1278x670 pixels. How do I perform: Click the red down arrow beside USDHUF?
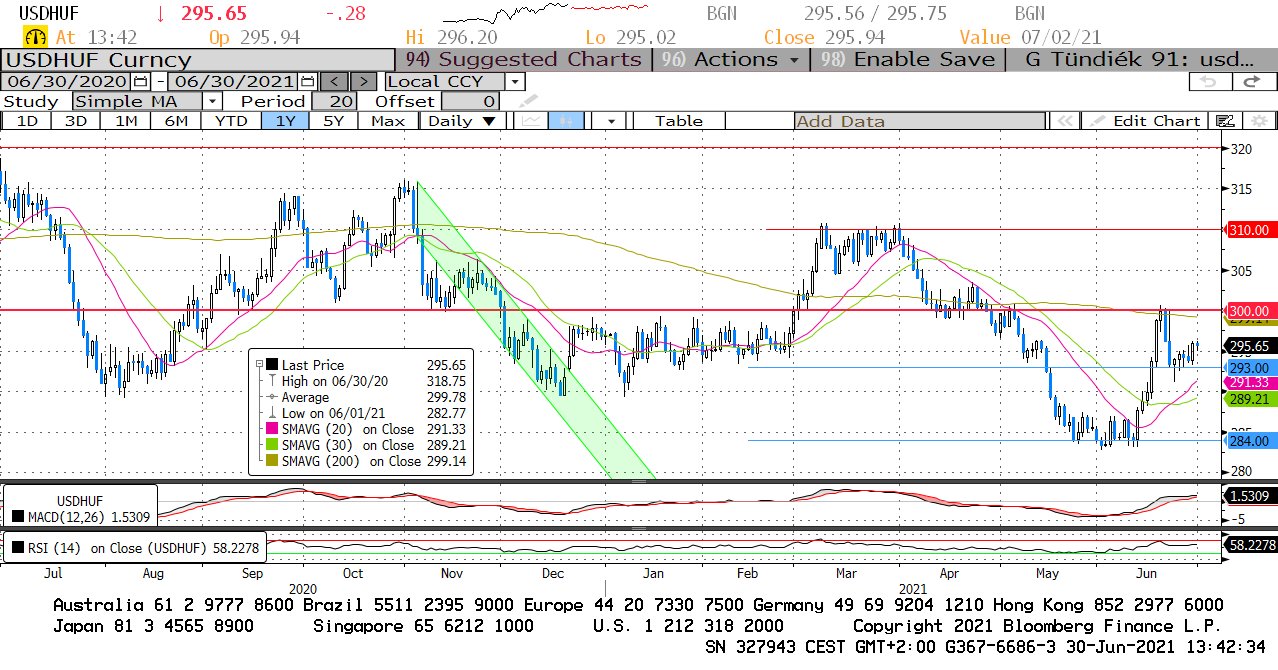point(160,14)
